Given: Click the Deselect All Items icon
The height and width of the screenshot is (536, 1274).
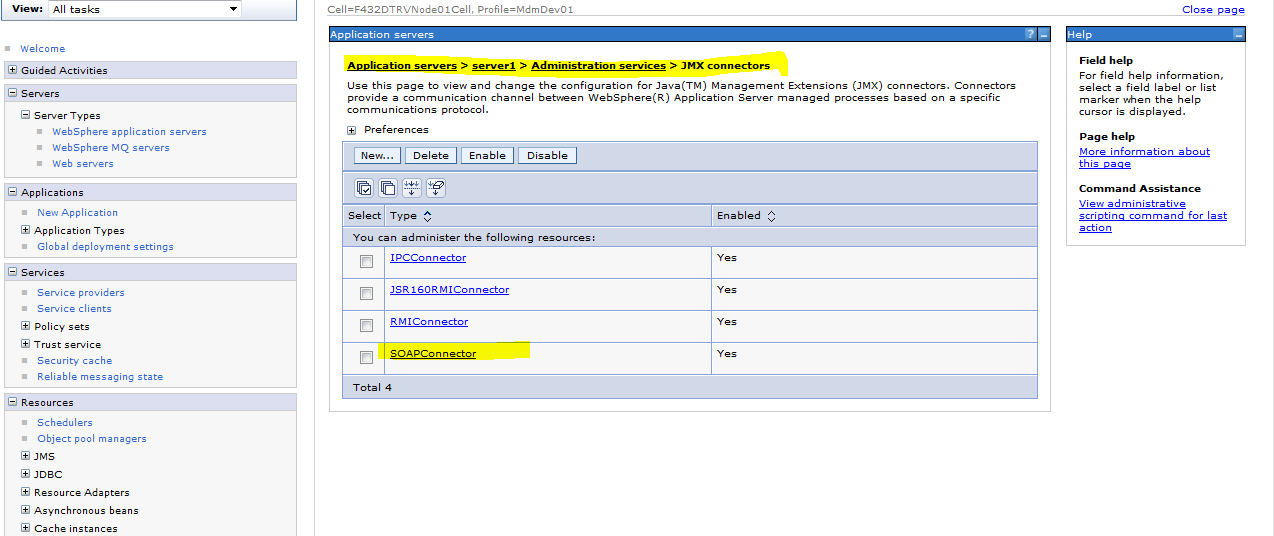Looking at the screenshot, I should pyautogui.click(x=388, y=187).
